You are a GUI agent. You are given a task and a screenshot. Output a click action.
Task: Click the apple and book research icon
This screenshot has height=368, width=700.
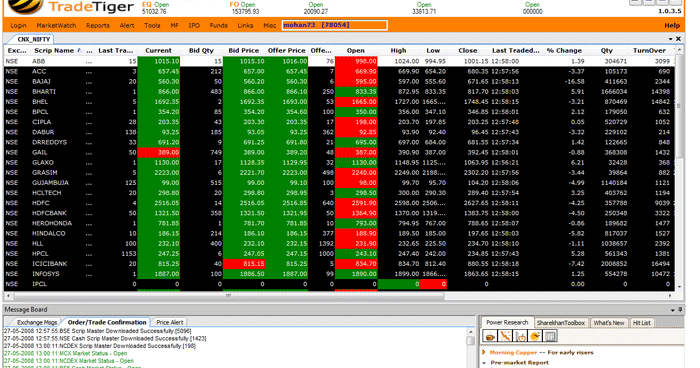[521, 336]
